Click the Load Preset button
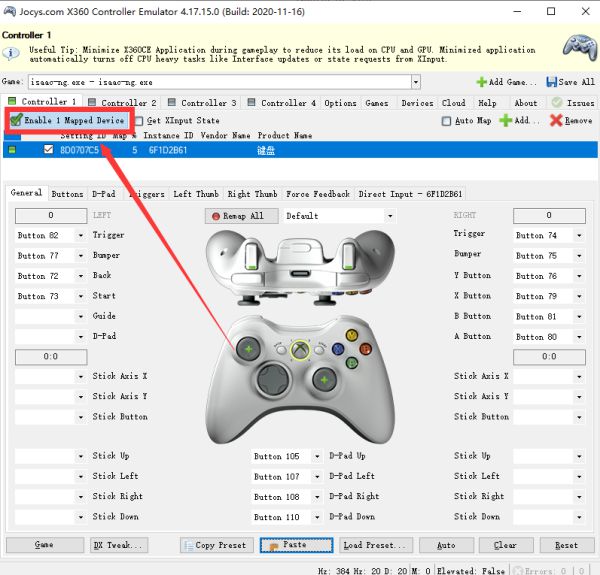This screenshot has height=575, width=600. tap(376, 545)
